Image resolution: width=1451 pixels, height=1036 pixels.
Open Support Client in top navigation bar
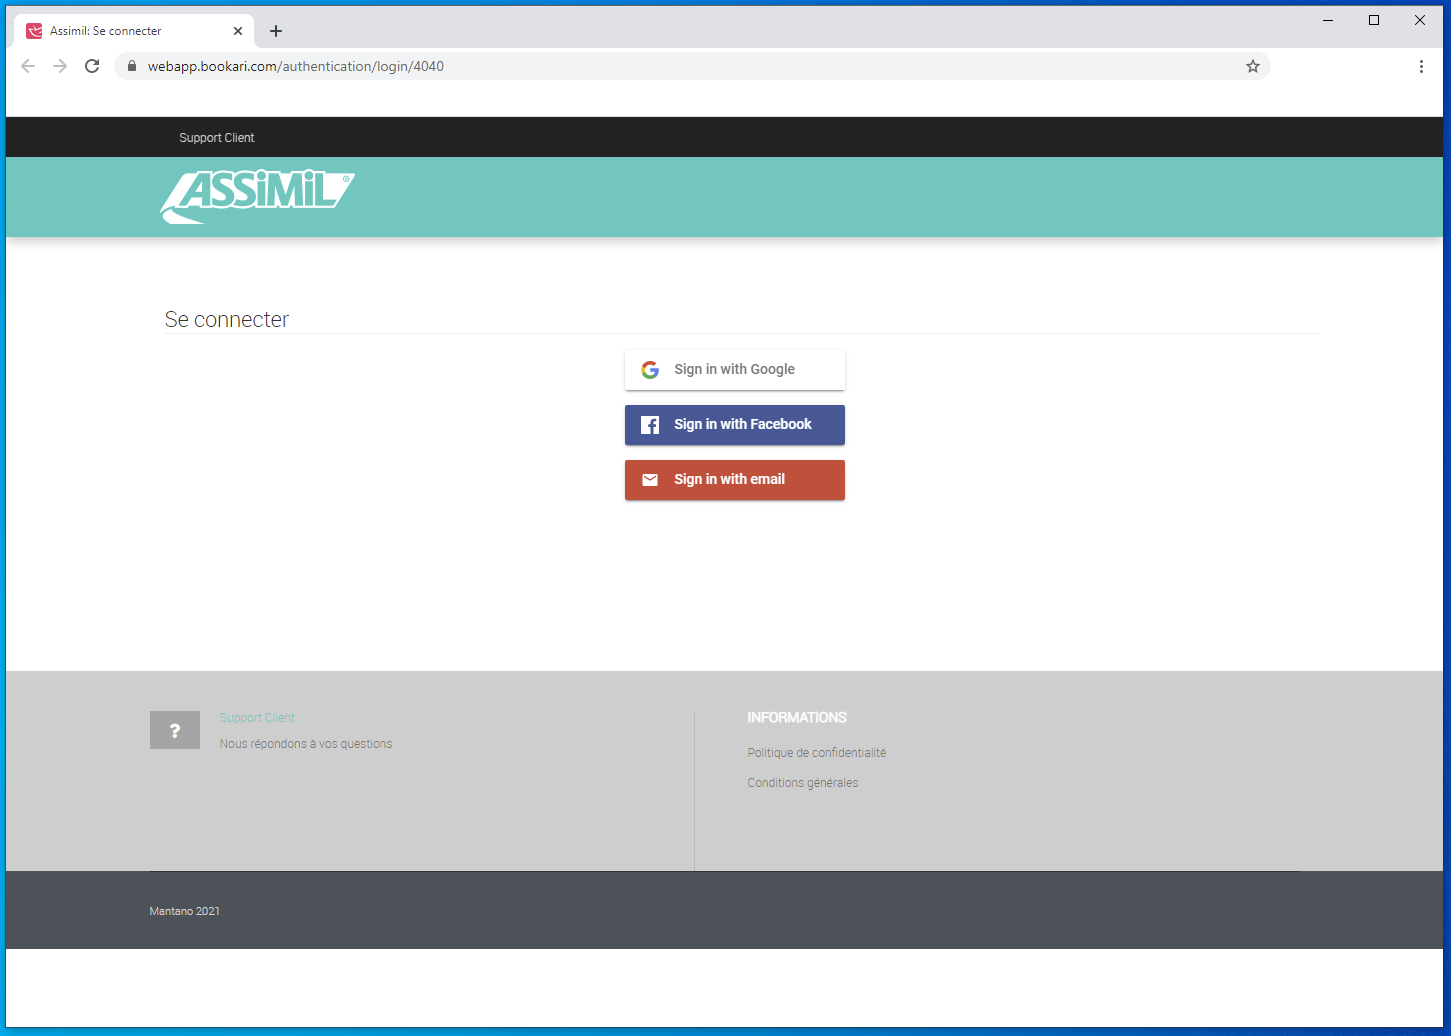tap(217, 138)
